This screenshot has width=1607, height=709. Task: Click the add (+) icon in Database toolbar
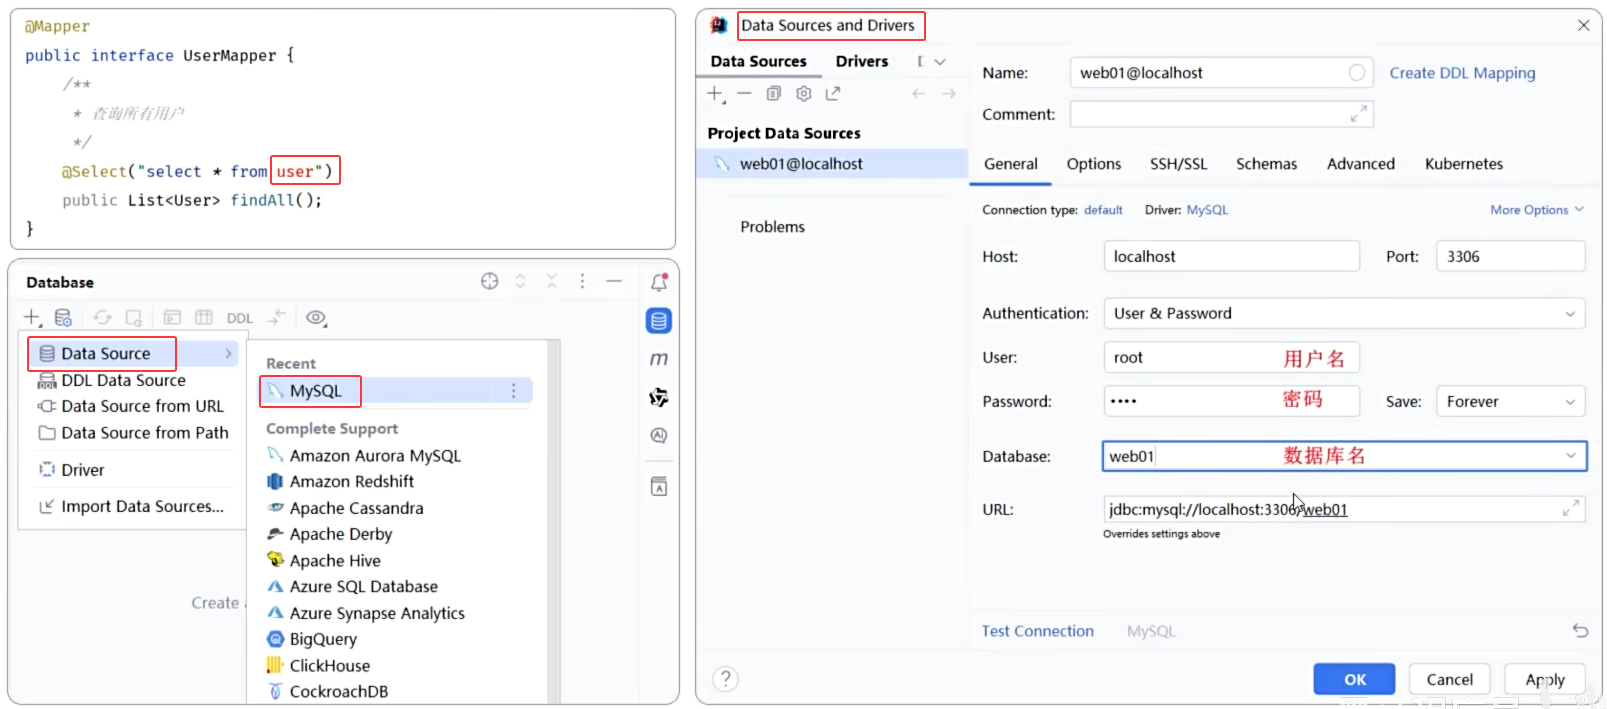click(32, 318)
